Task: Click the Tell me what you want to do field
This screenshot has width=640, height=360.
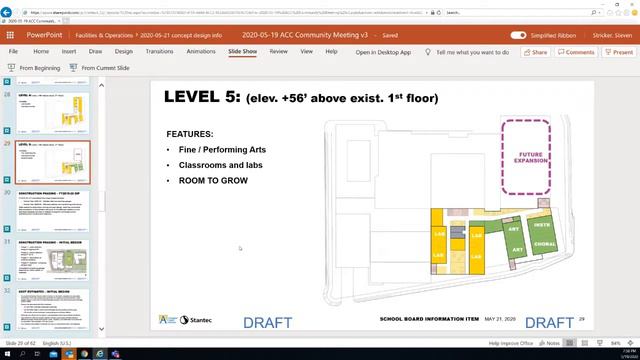Action: coord(472,52)
